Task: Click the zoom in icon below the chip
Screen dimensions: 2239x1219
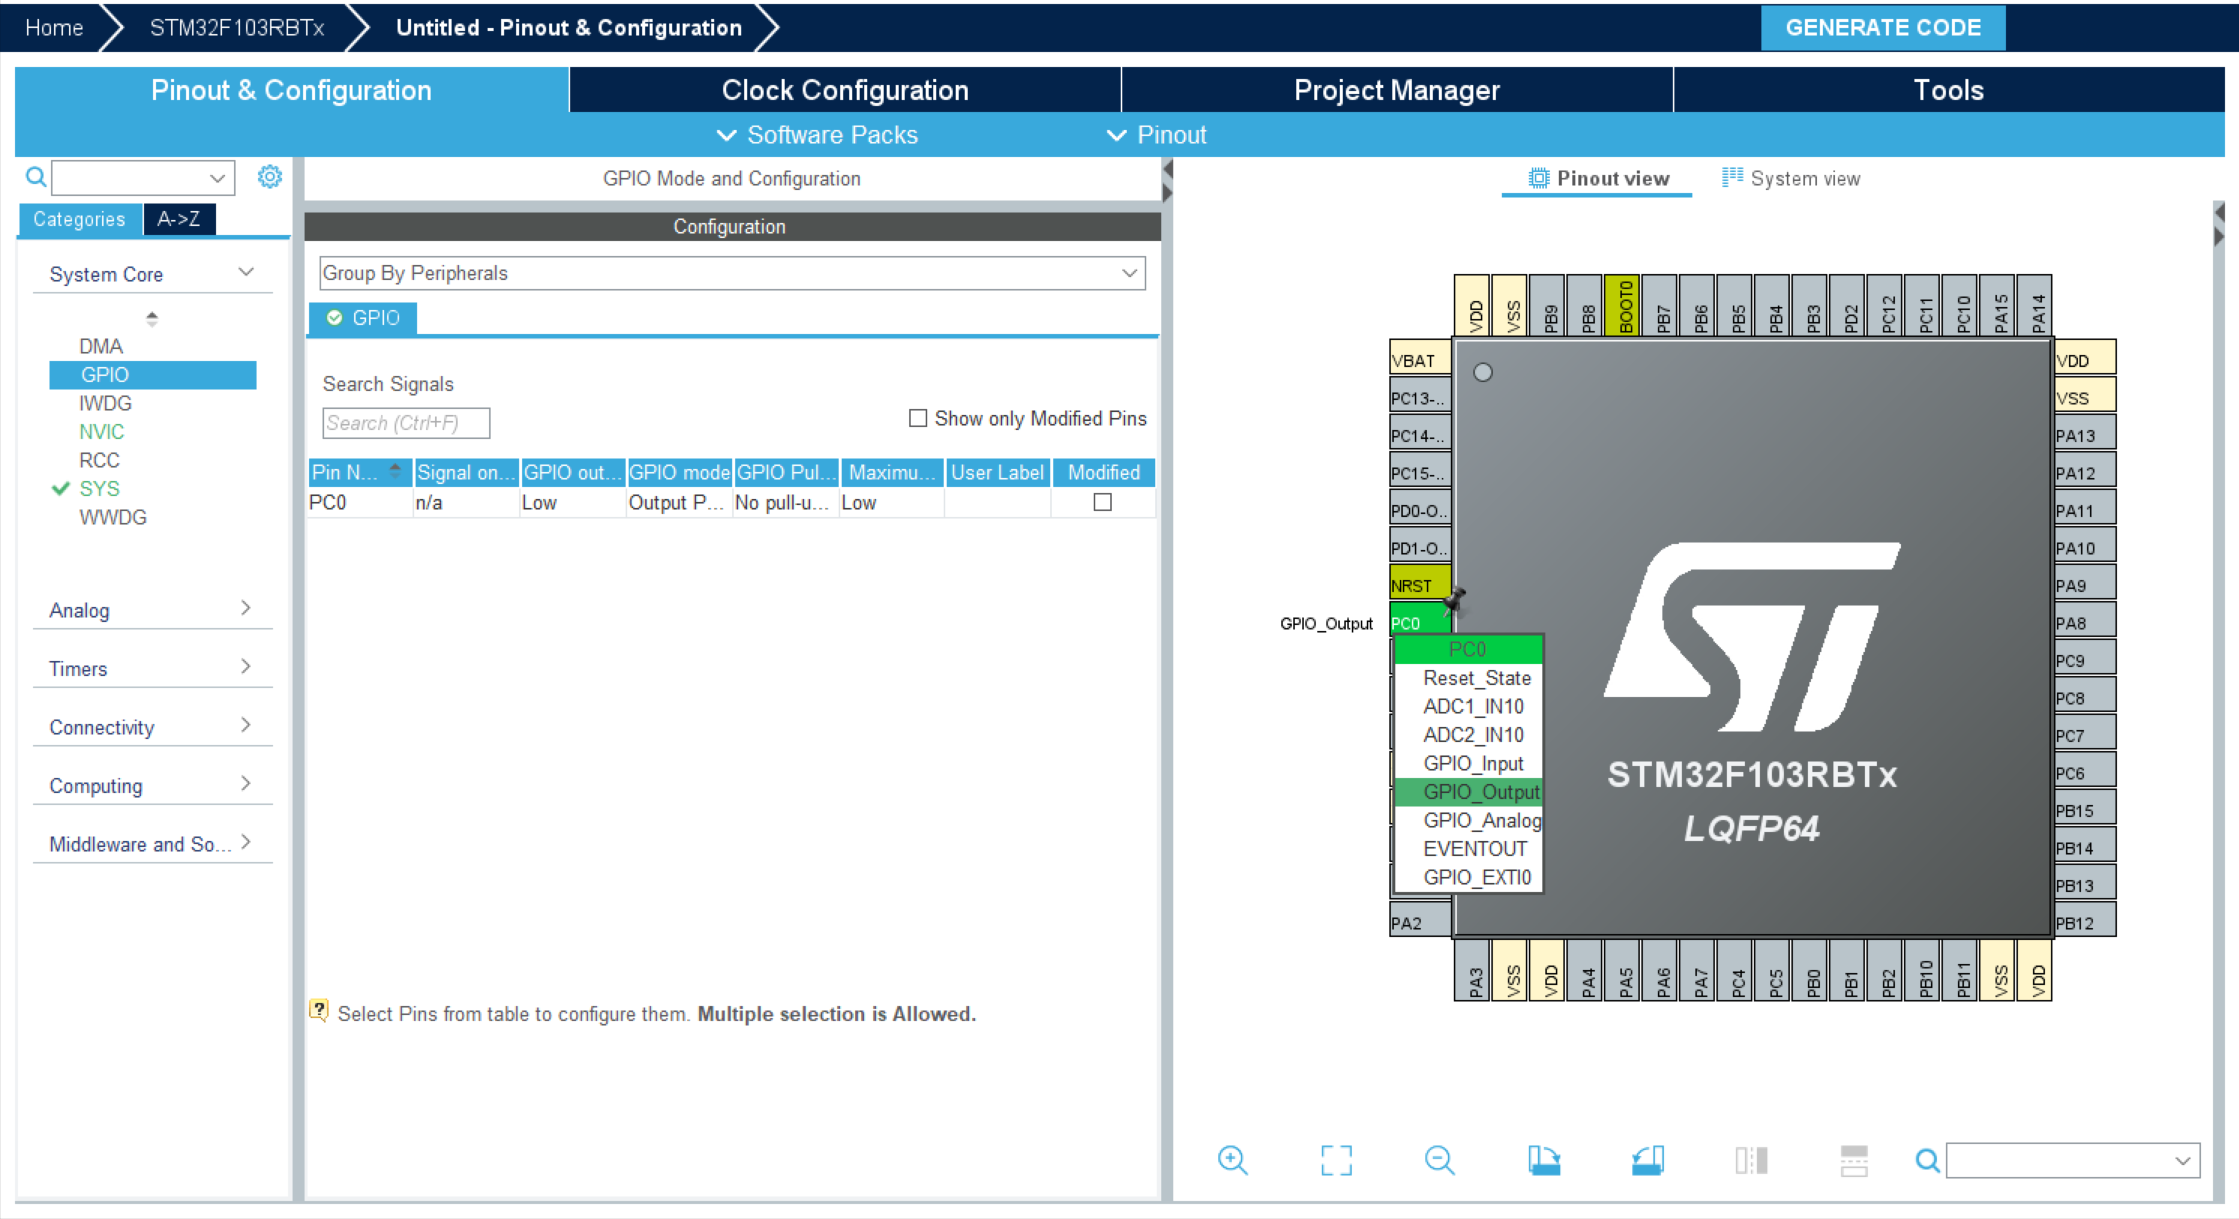Action: pyautogui.click(x=1232, y=1160)
